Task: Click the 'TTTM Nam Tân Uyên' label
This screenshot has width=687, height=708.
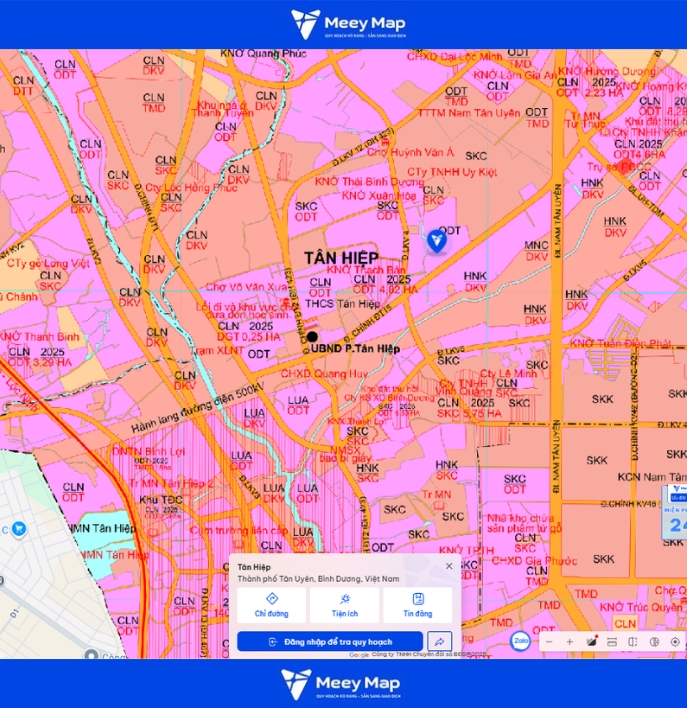Action: (469, 113)
